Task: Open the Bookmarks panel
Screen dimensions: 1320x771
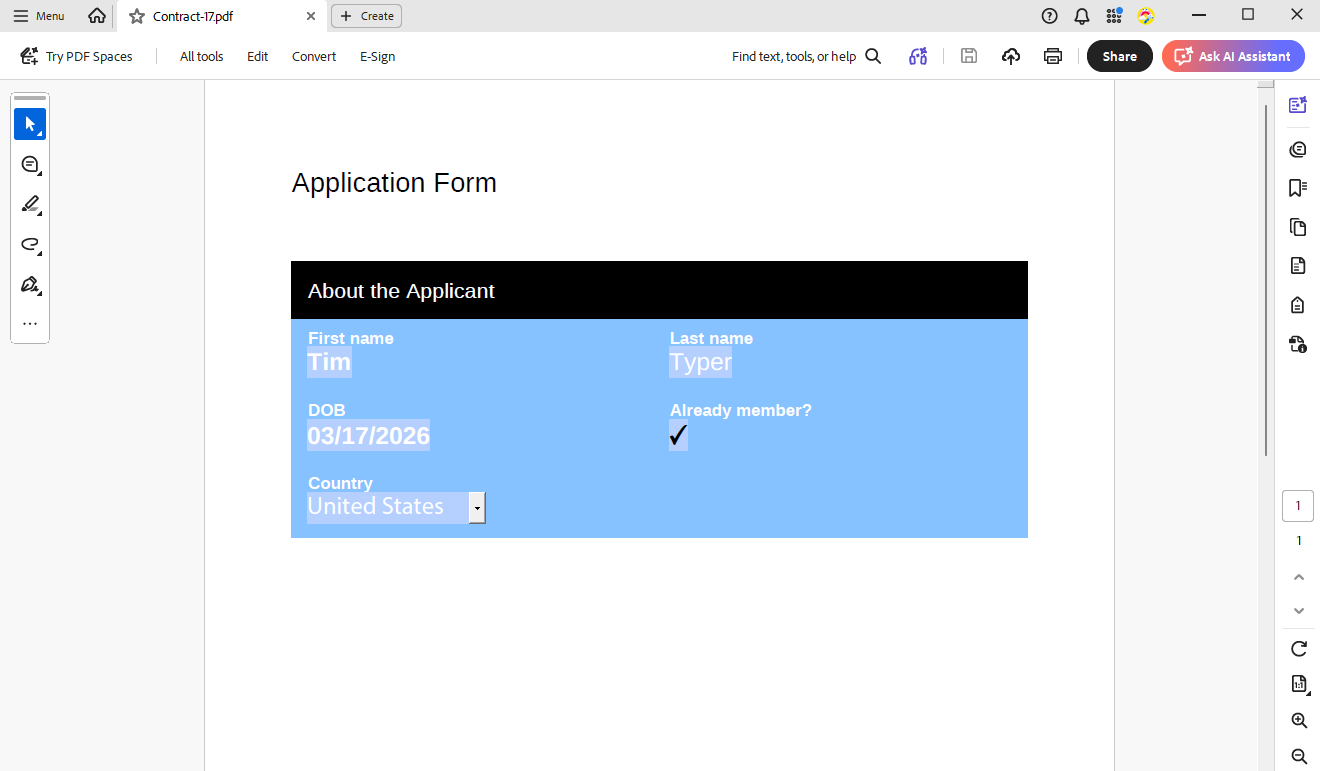Action: click(x=1297, y=187)
